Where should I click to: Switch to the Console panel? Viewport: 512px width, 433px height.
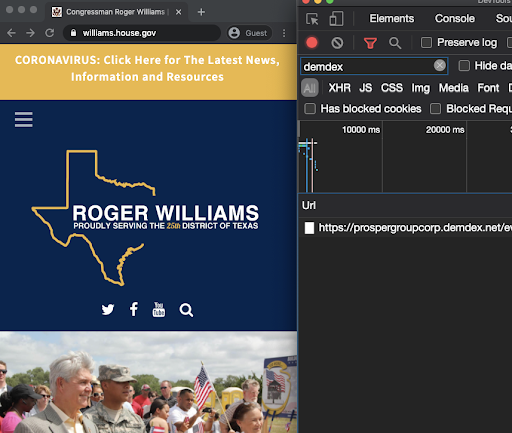coord(455,19)
